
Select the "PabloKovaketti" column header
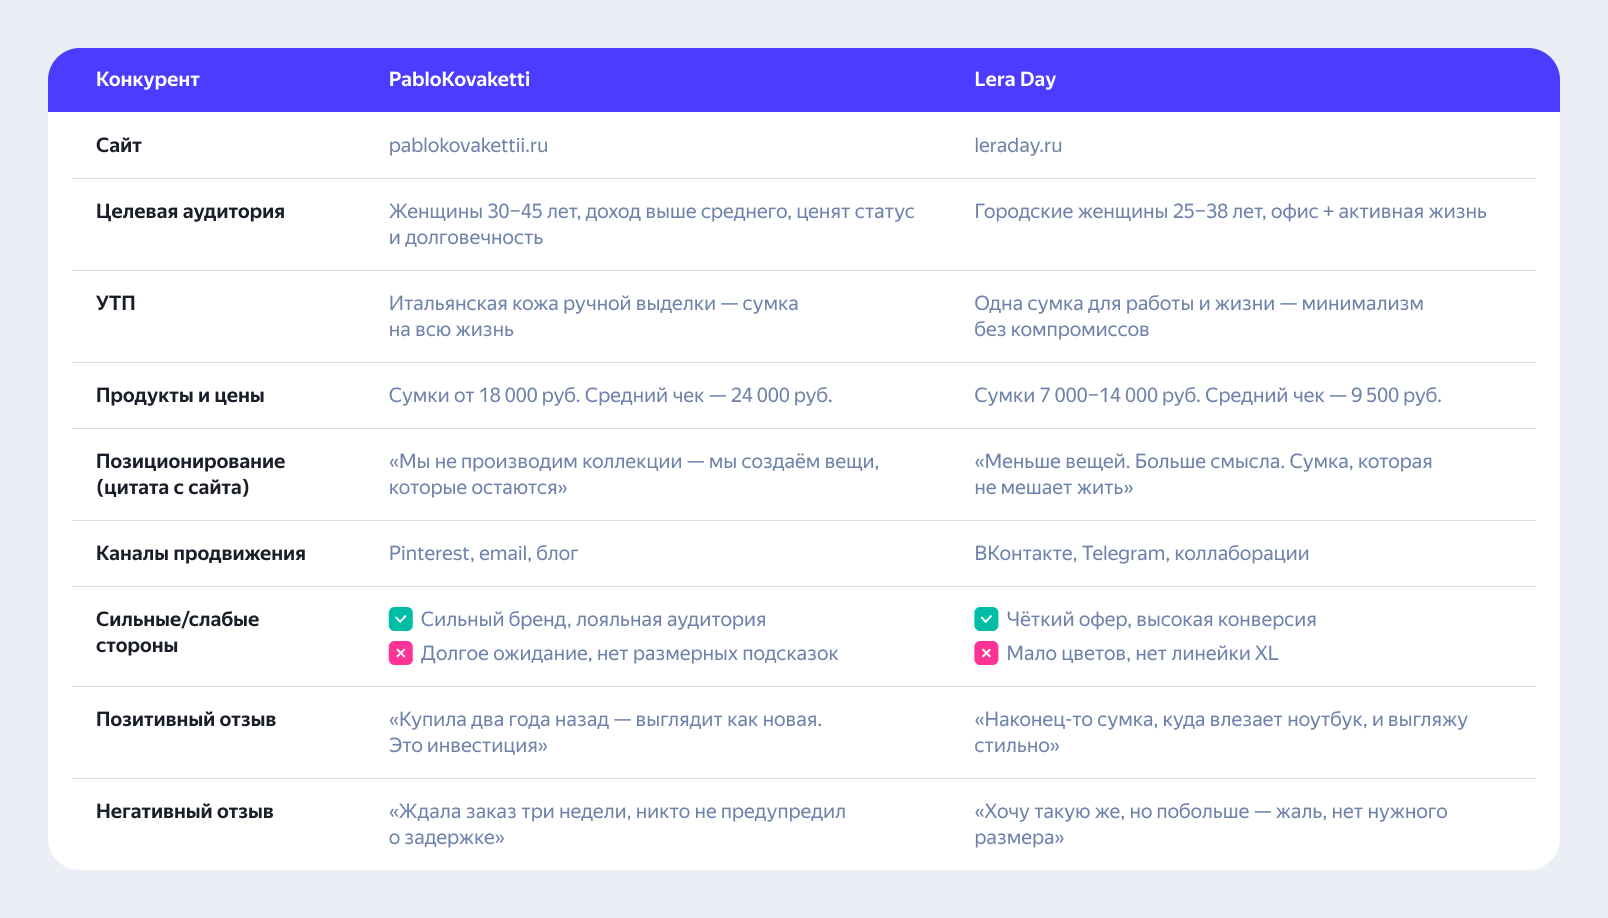459,79
